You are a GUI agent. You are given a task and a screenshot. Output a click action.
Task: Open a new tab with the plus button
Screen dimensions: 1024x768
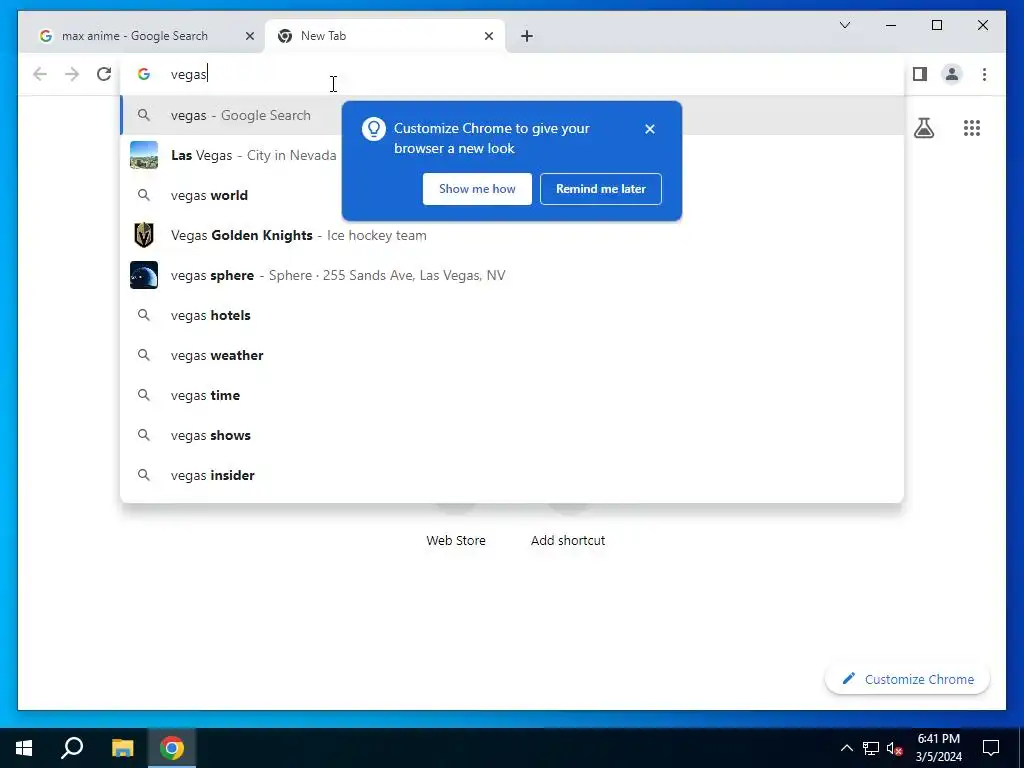coord(527,36)
